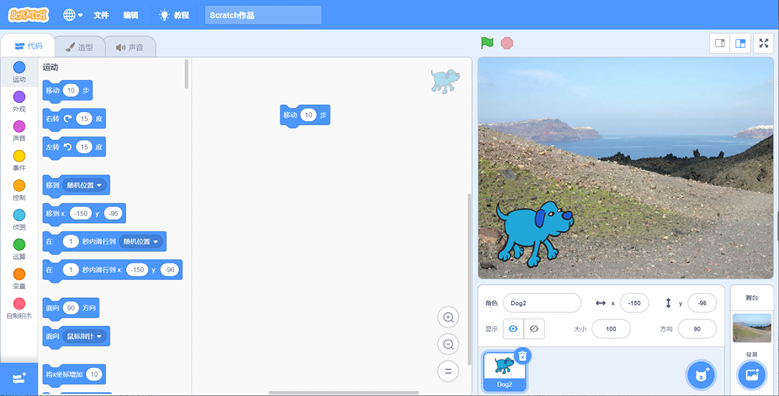The width and height of the screenshot is (779, 396).
Task: Open the language globe menu
Action: (x=73, y=15)
